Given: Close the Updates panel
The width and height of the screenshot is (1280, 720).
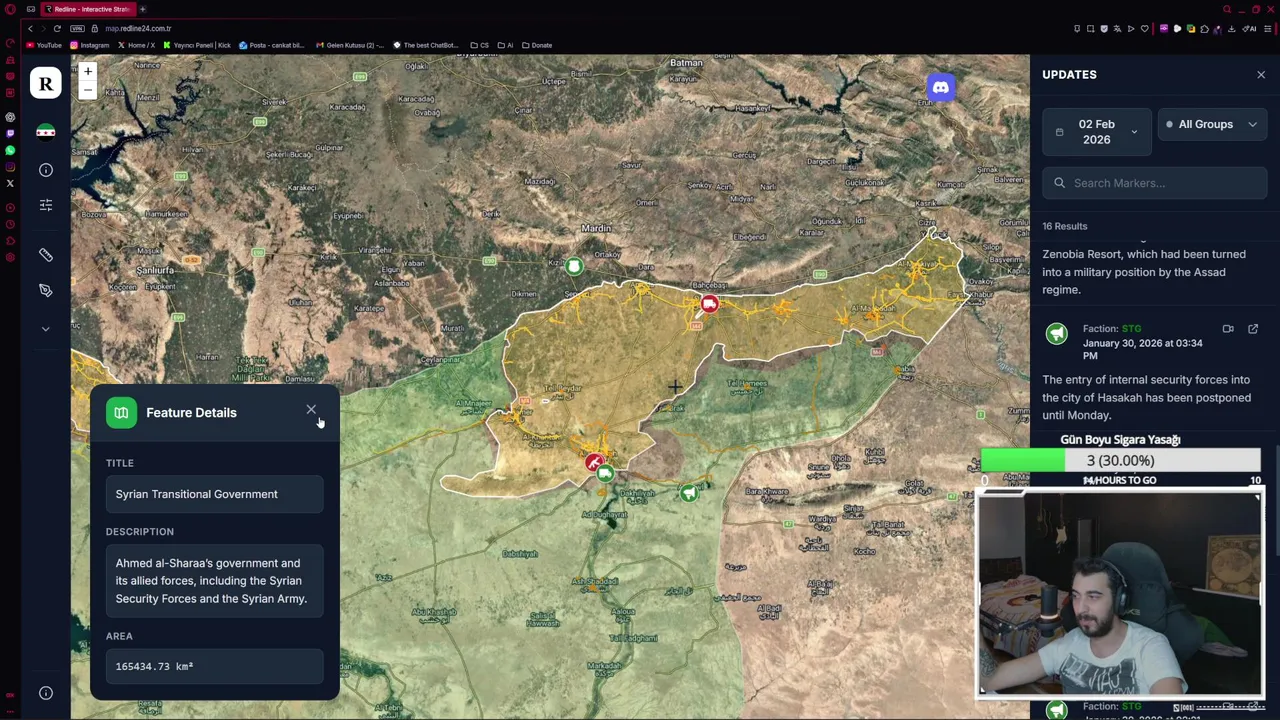Looking at the screenshot, I should pos(1261,75).
